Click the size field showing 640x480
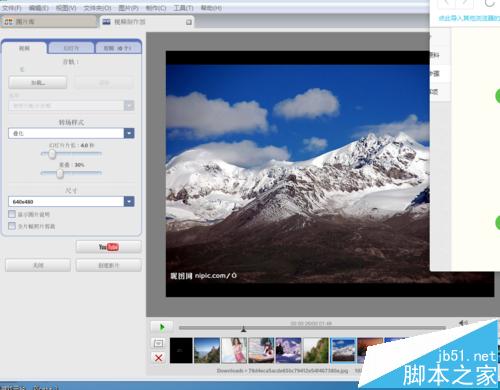The width and height of the screenshot is (500, 390). [66, 201]
